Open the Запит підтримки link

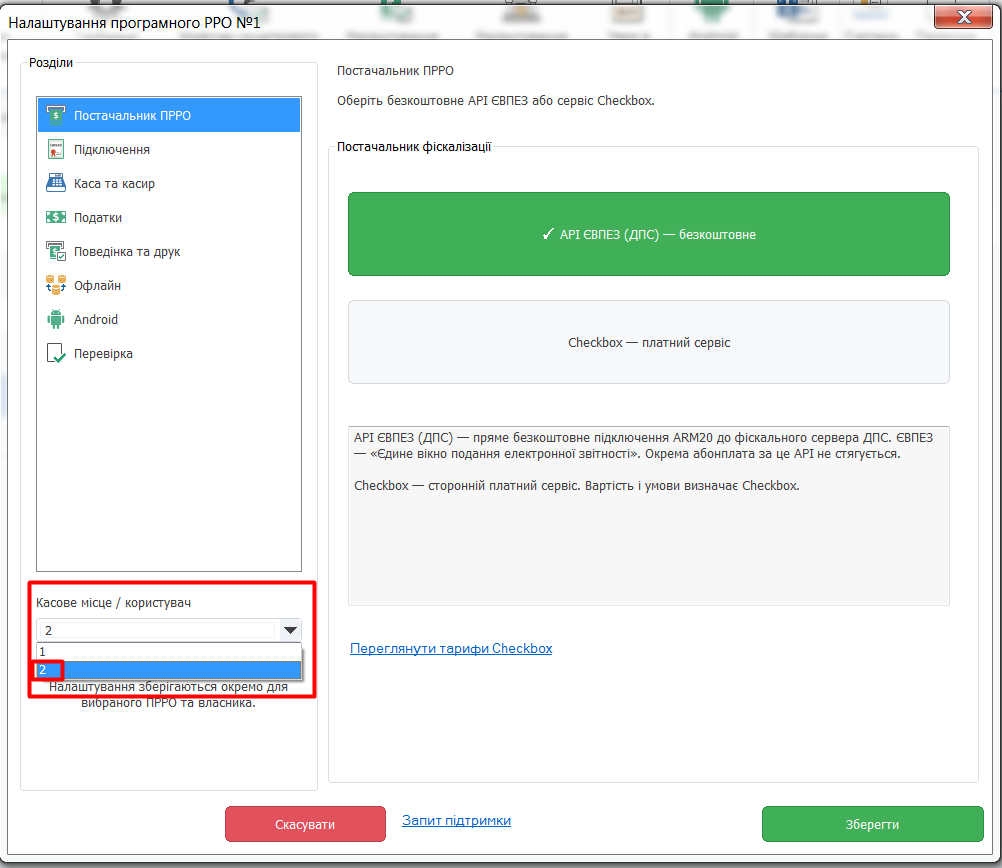(x=456, y=820)
